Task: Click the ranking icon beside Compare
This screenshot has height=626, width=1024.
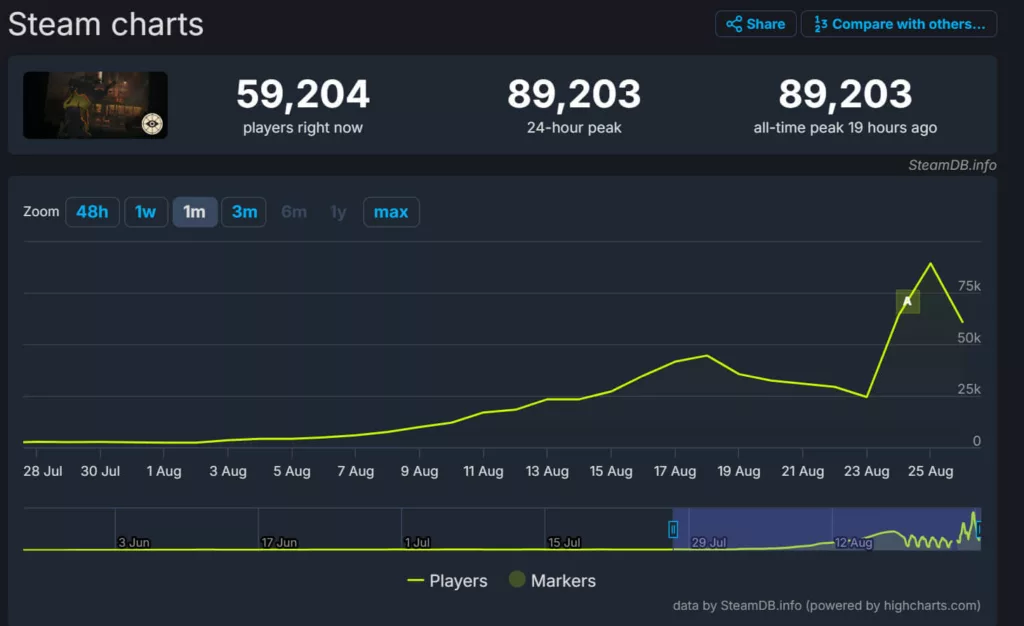Action: pos(820,24)
